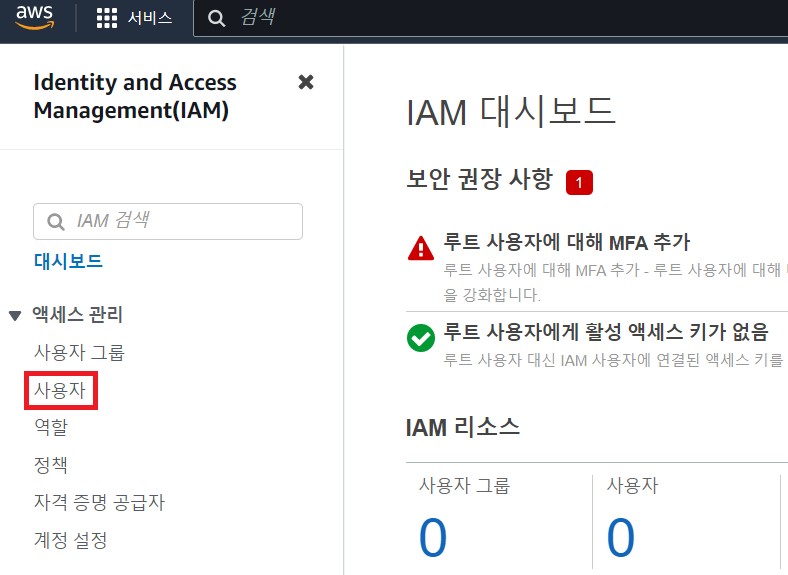Click the 보안 권장 사항 heading
This screenshot has height=575, width=788.
[479, 179]
